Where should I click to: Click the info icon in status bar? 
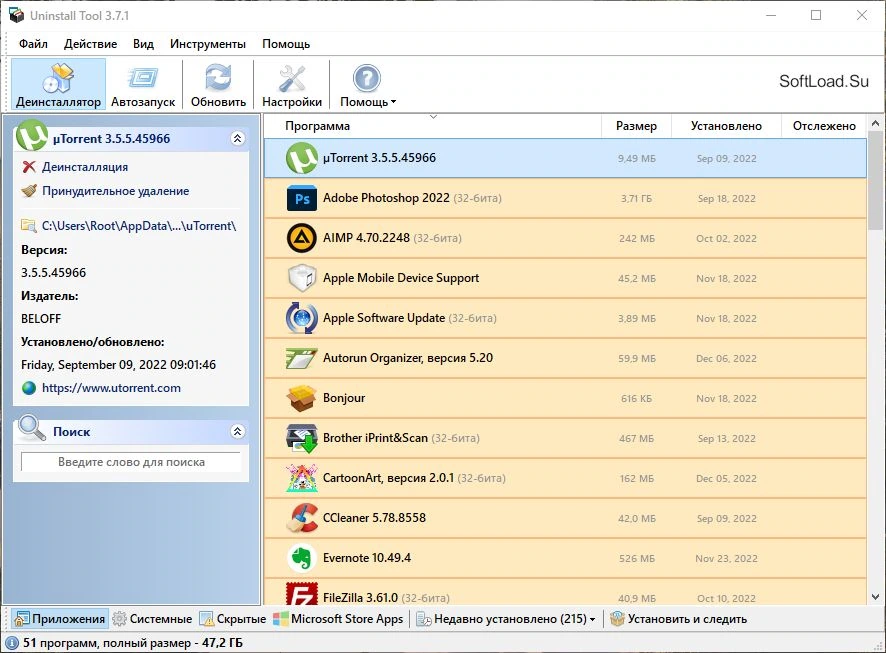click(x=12, y=643)
